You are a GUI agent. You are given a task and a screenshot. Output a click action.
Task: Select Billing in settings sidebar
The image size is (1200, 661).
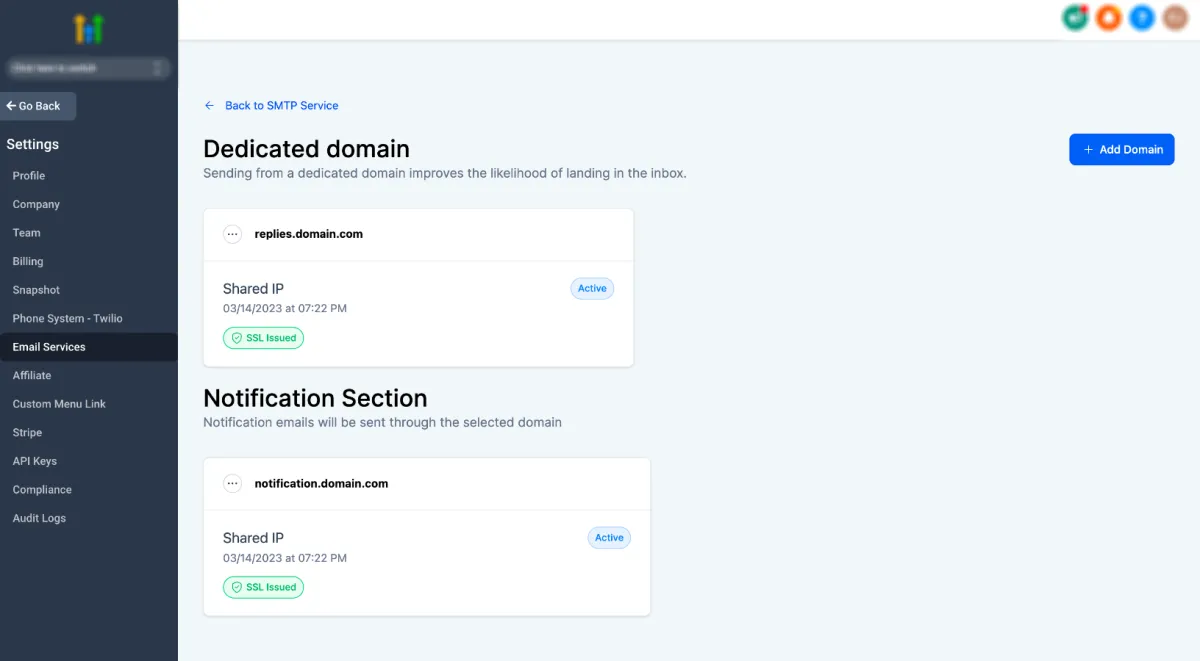pyautogui.click(x=28, y=262)
